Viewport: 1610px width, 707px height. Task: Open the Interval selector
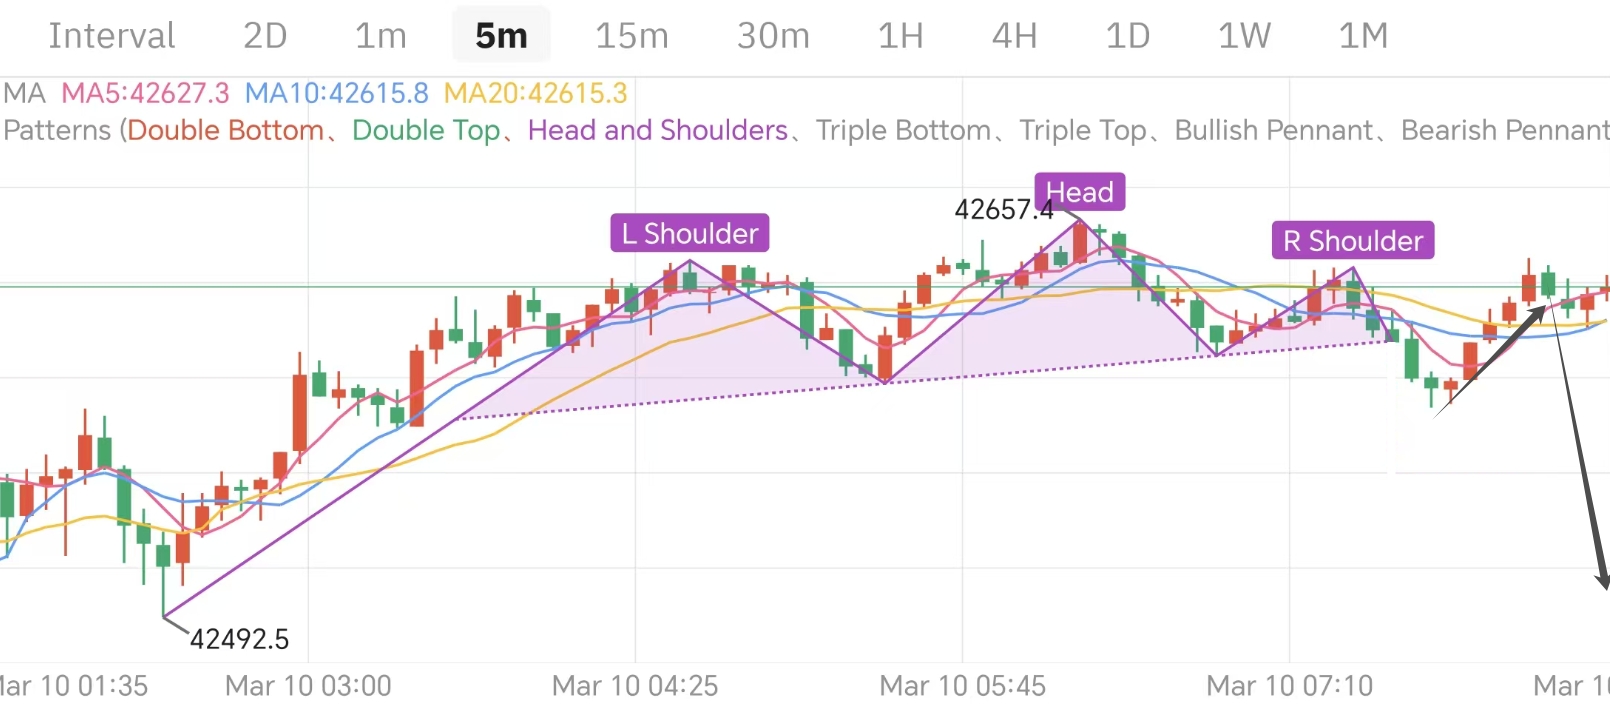111,35
